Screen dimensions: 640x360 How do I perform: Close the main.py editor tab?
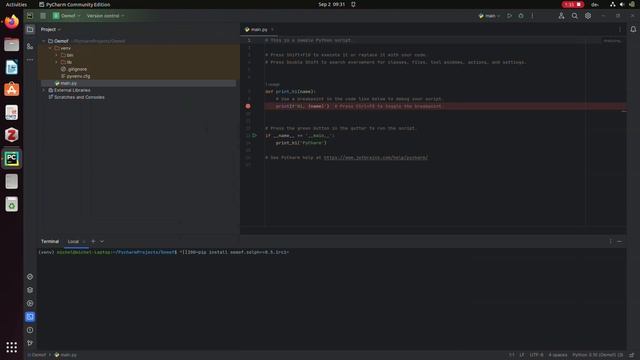click(x=272, y=29)
